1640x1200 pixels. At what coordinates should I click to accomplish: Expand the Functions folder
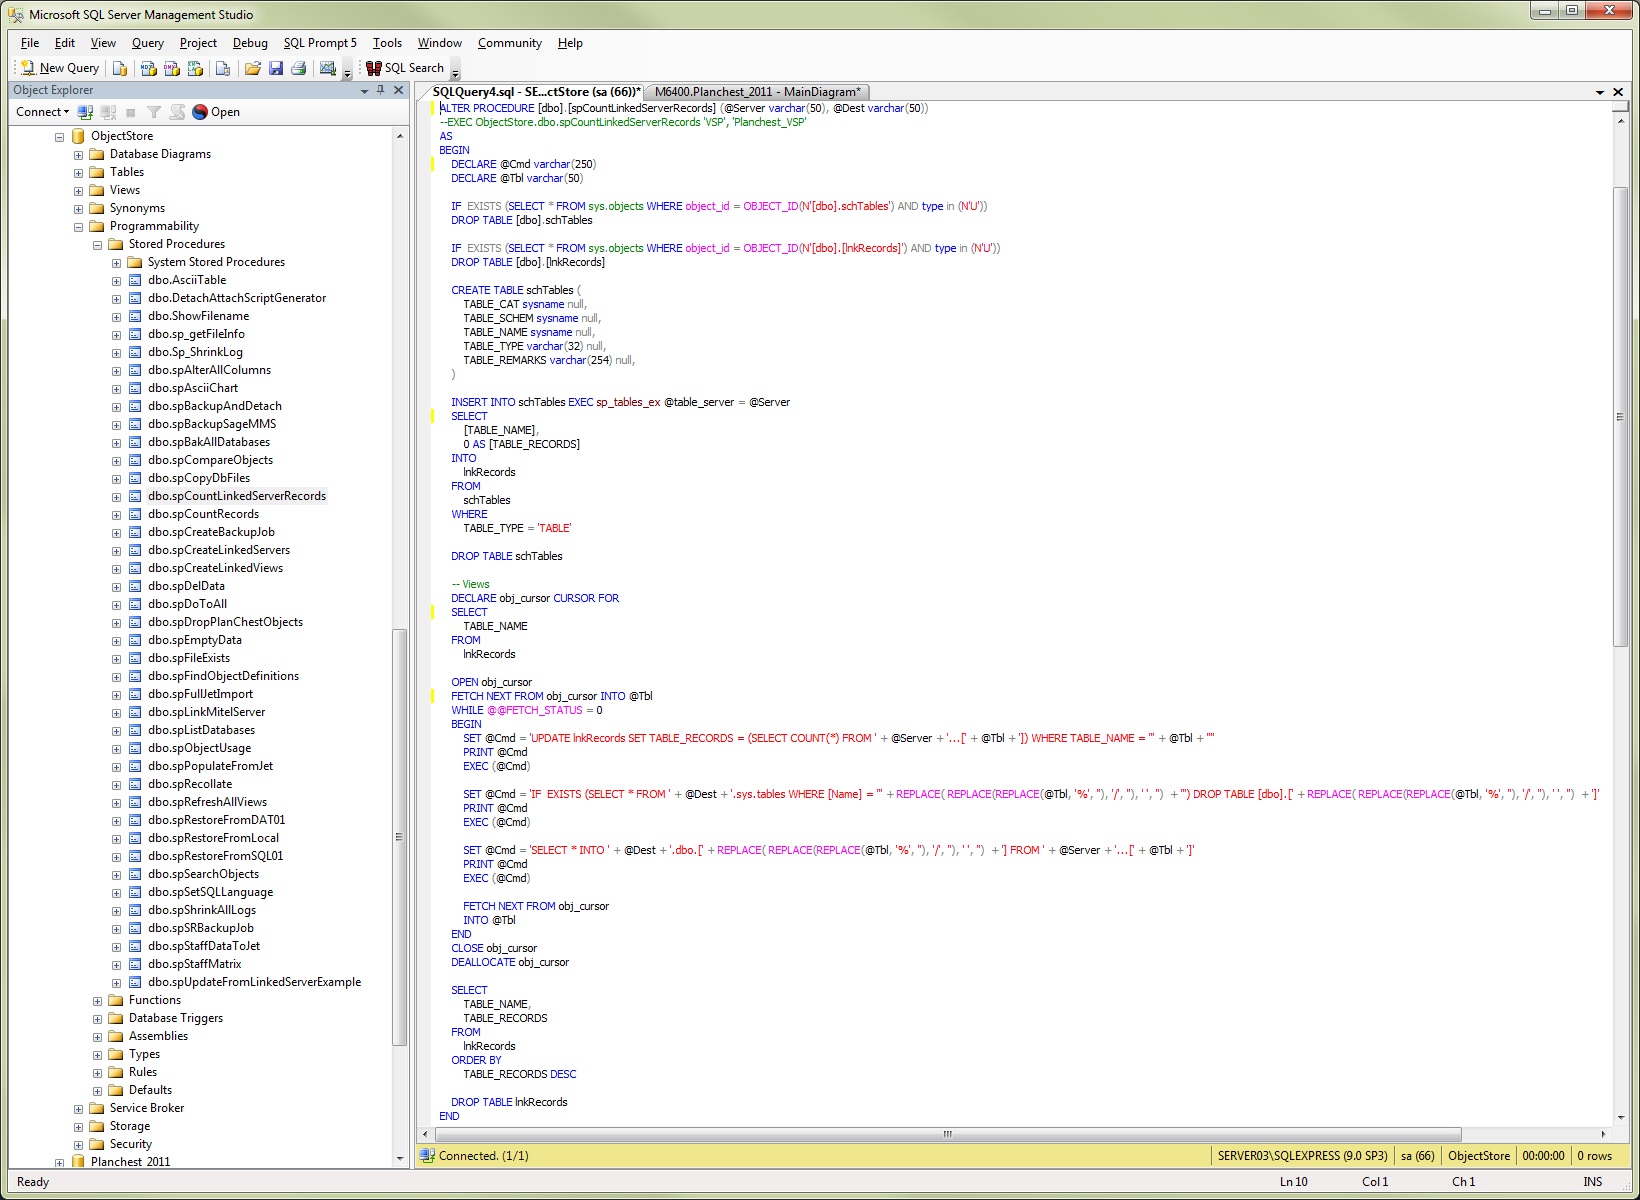coord(97,1001)
